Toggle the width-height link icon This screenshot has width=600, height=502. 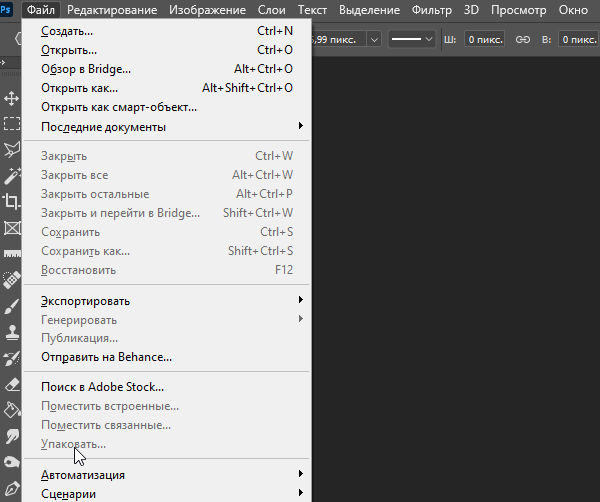tap(523, 39)
